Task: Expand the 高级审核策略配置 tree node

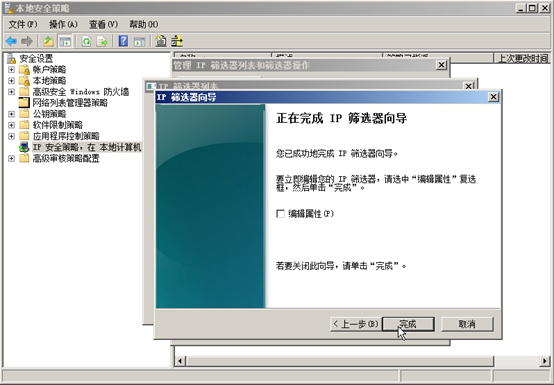Action: coord(11,158)
